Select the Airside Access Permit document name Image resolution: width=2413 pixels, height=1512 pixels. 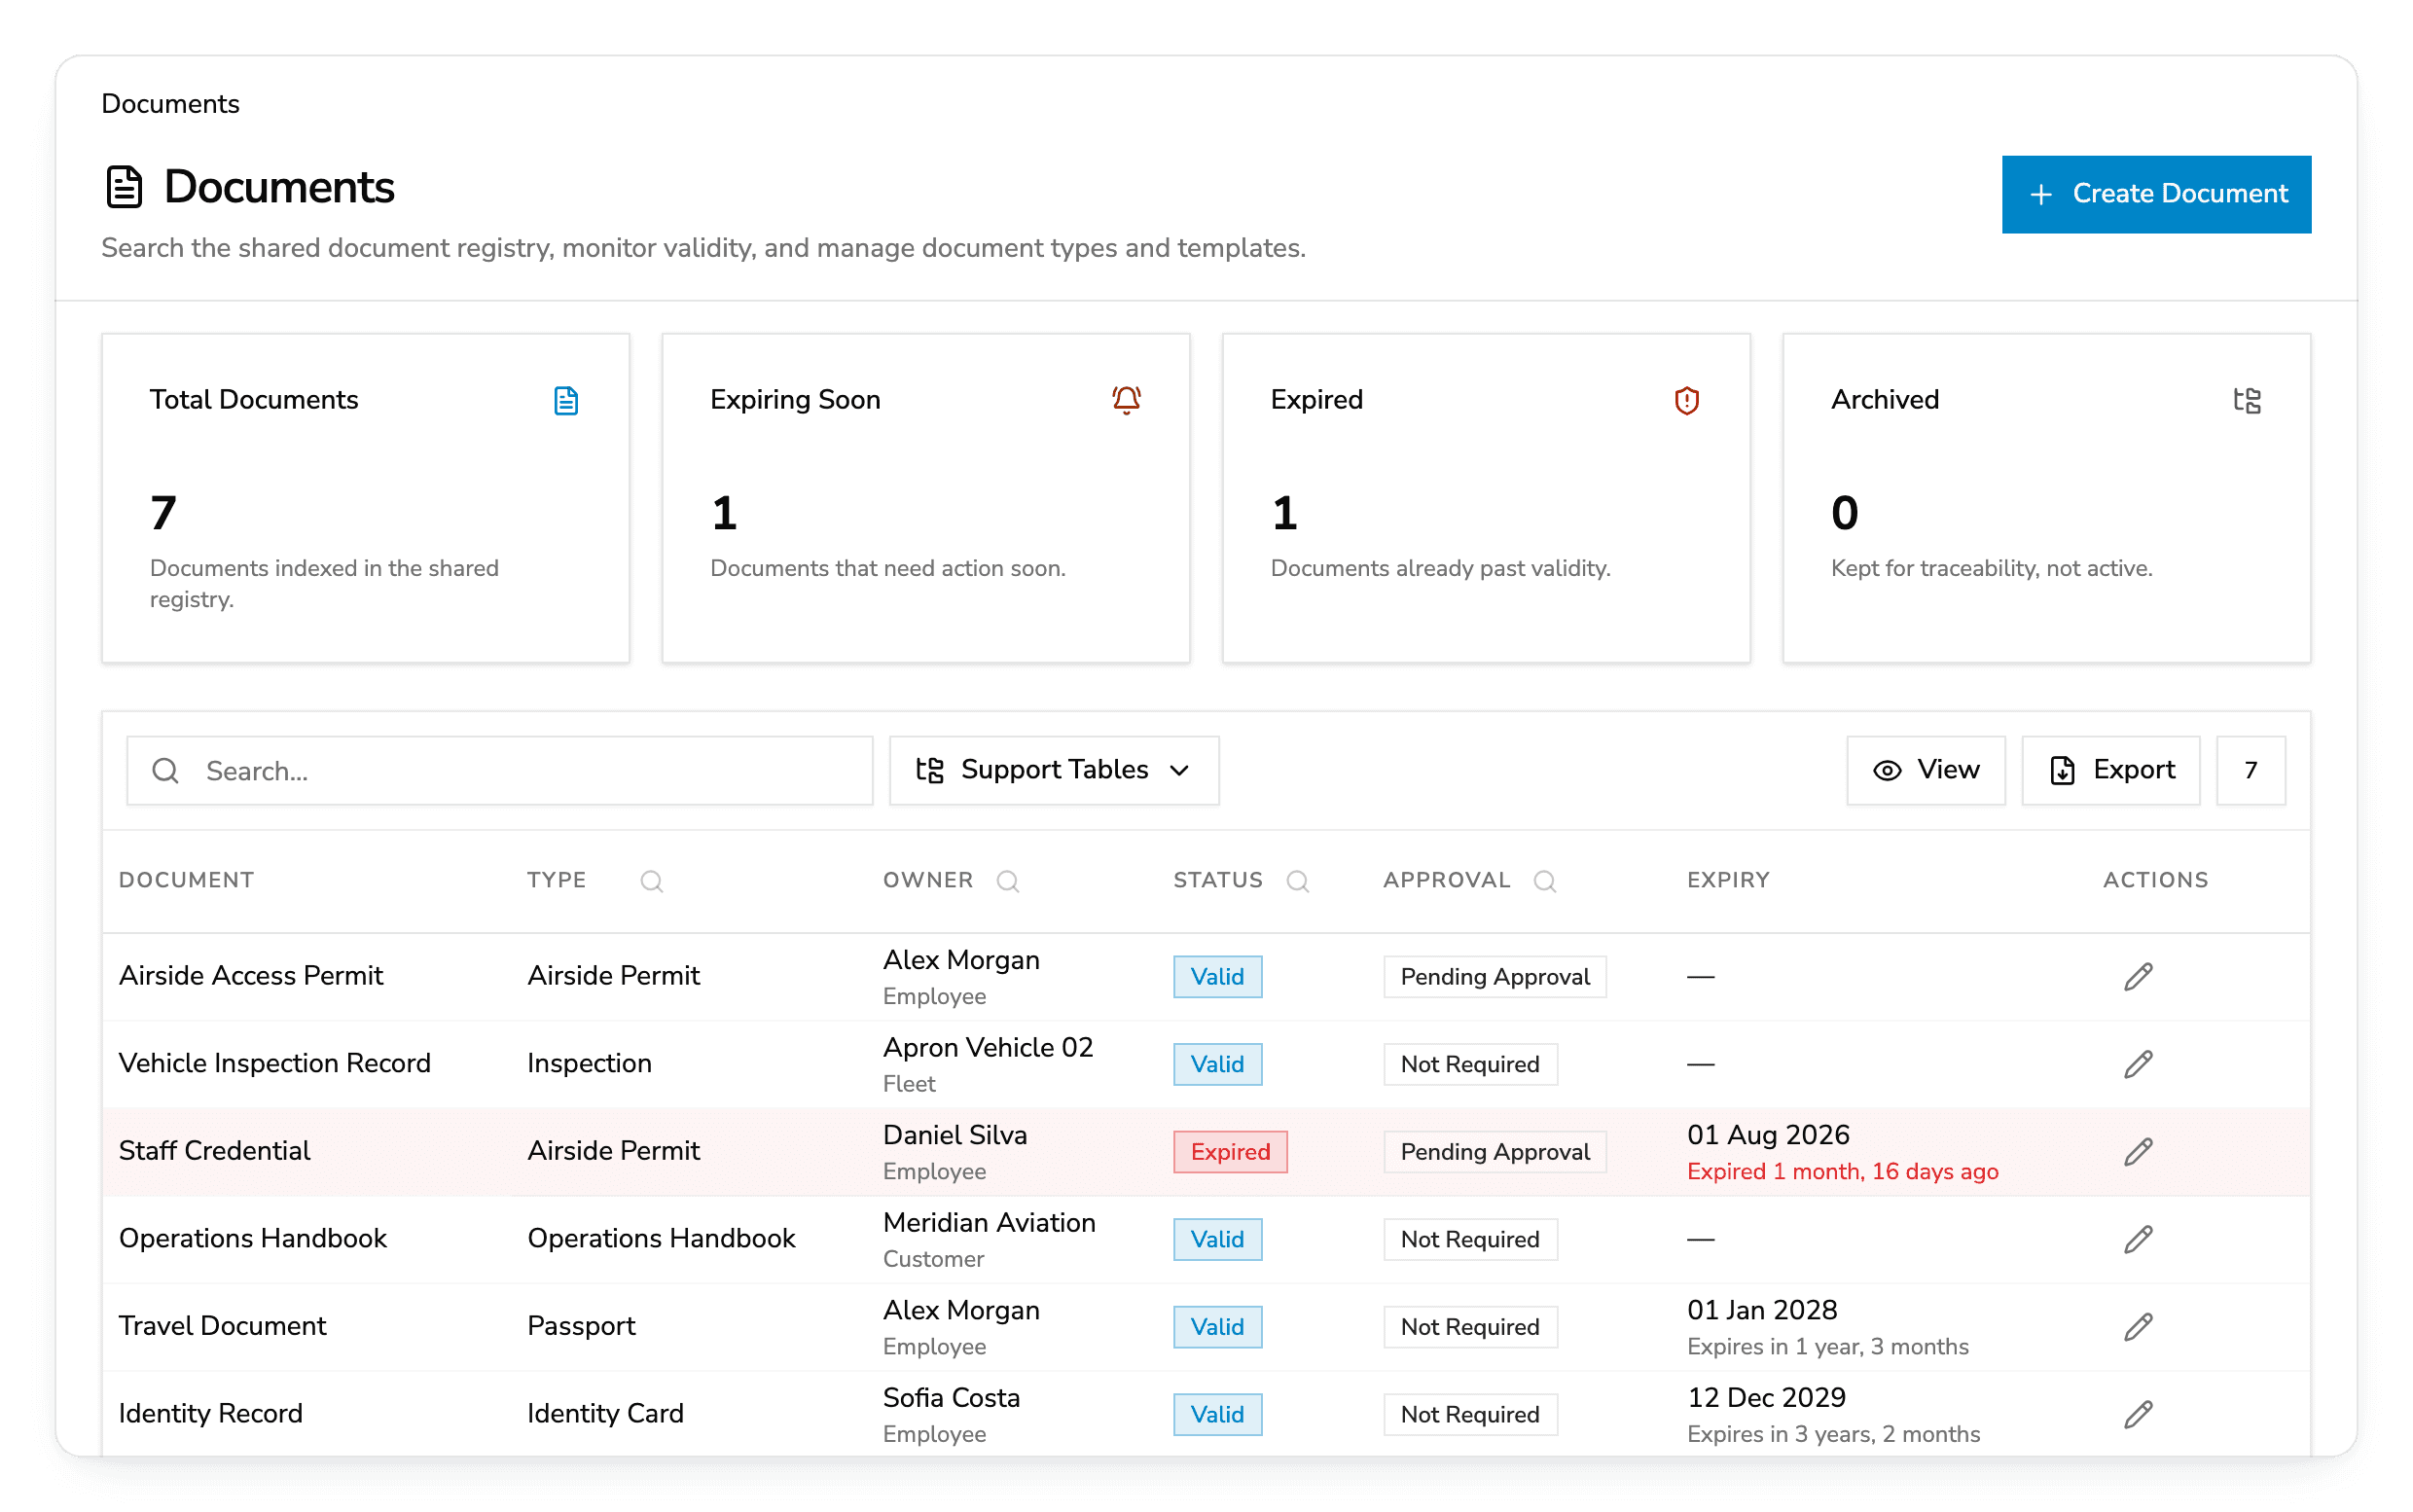[251, 976]
